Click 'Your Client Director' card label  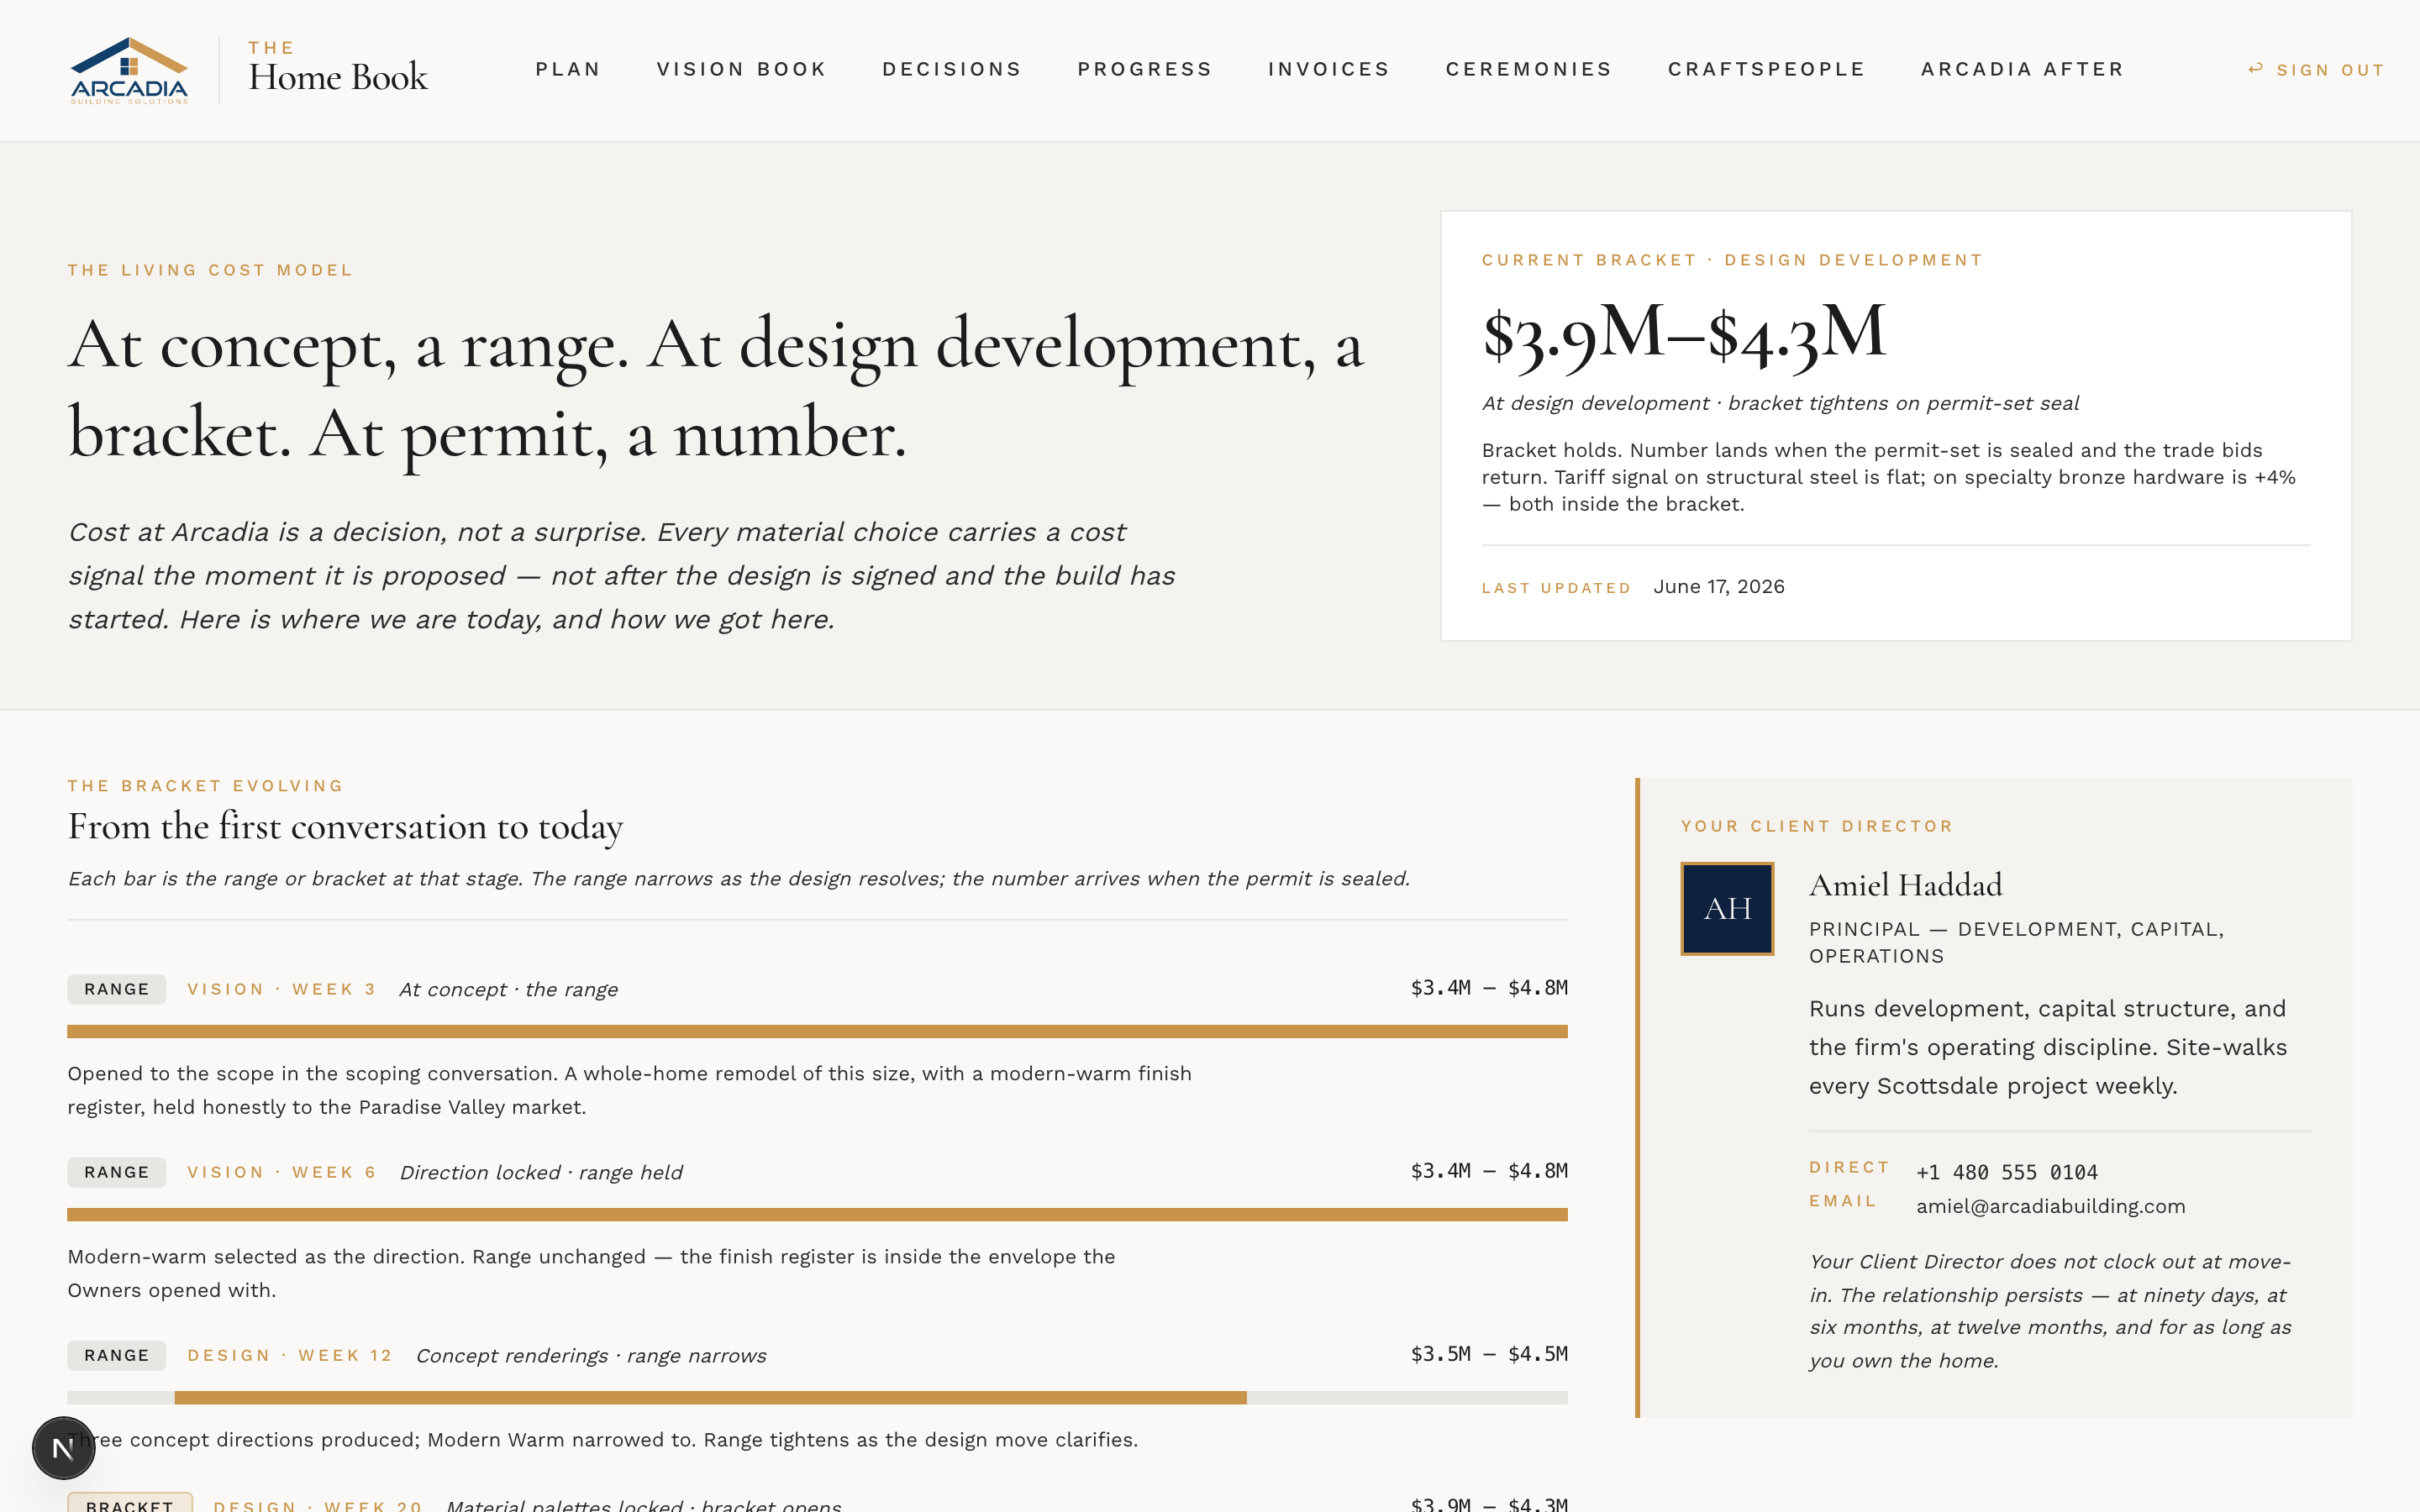(x=1816, y=826)
